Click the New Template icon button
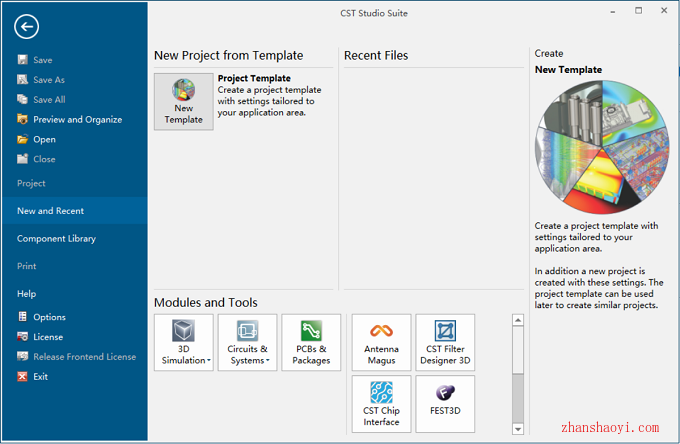Screen dimensions: 680x444 click(183, 101)
